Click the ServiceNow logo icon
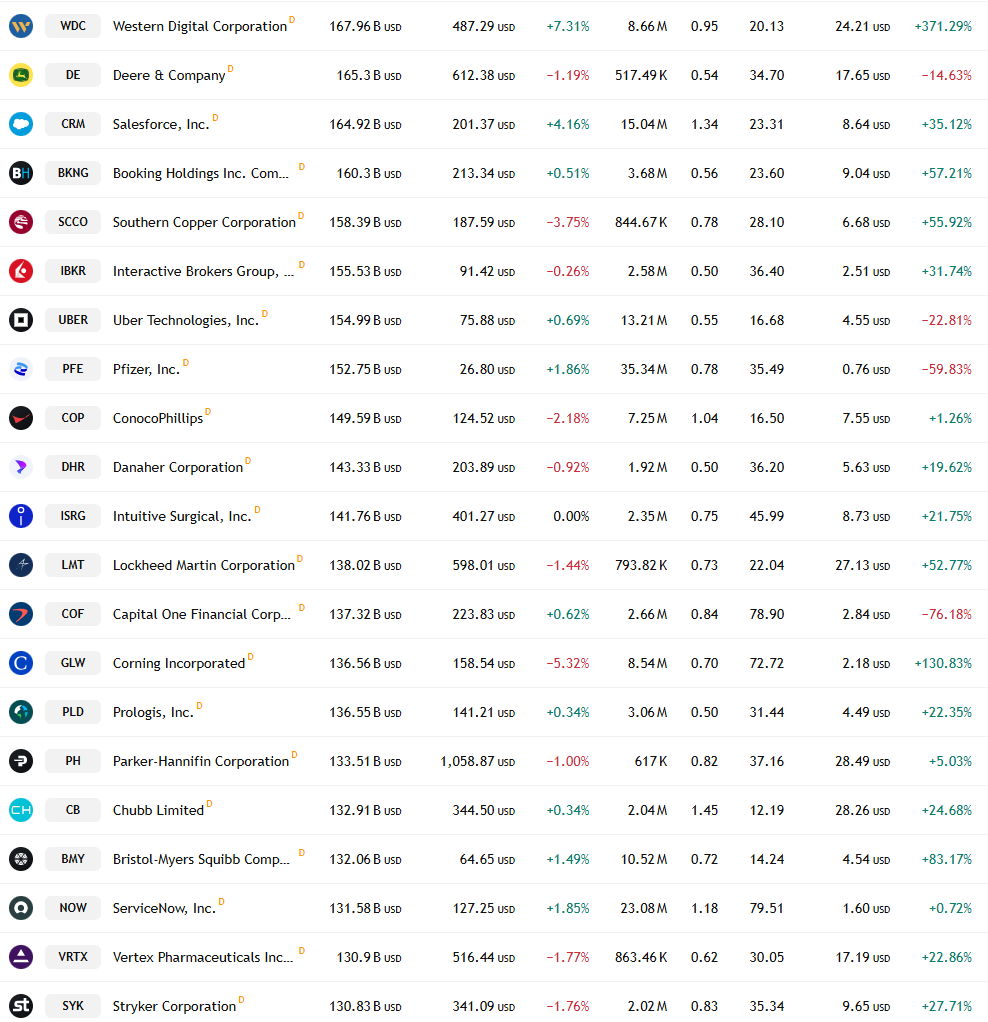 point(21,908)
